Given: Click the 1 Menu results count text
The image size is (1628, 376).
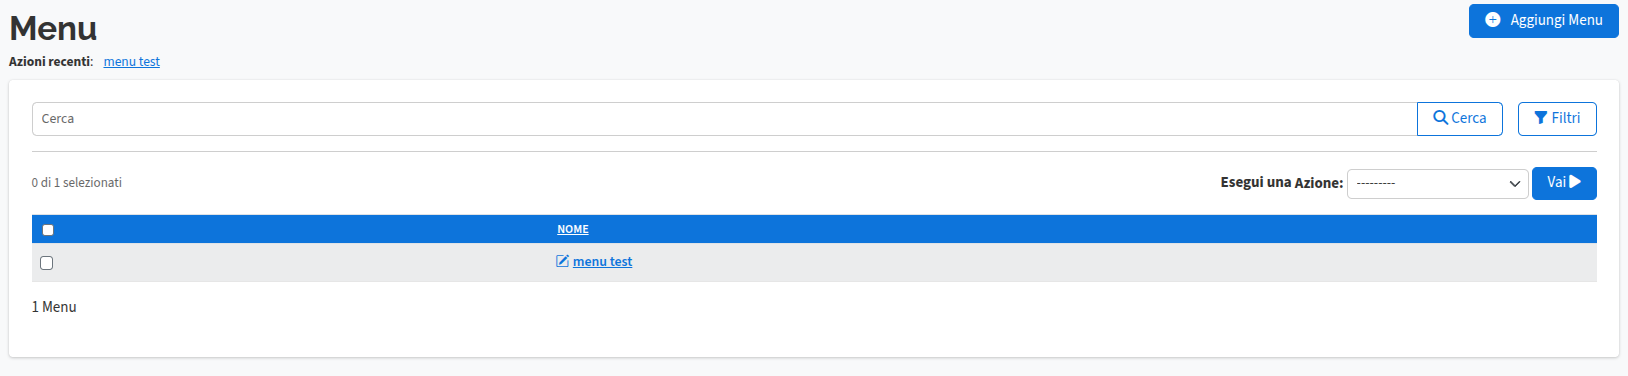Looking at the screenshot, I should pos(54,307).
